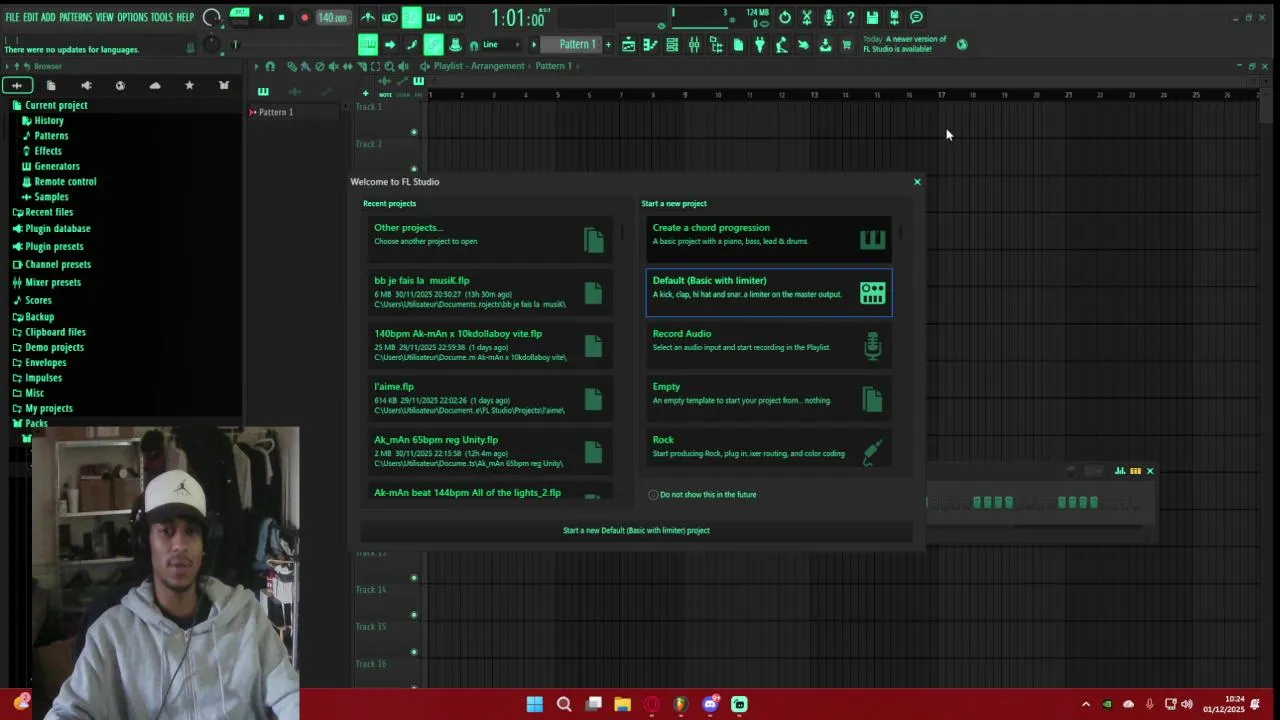The image size is (1280, 720).
Task: Click the playlist magnet snap icon
Action: point(270,66)
